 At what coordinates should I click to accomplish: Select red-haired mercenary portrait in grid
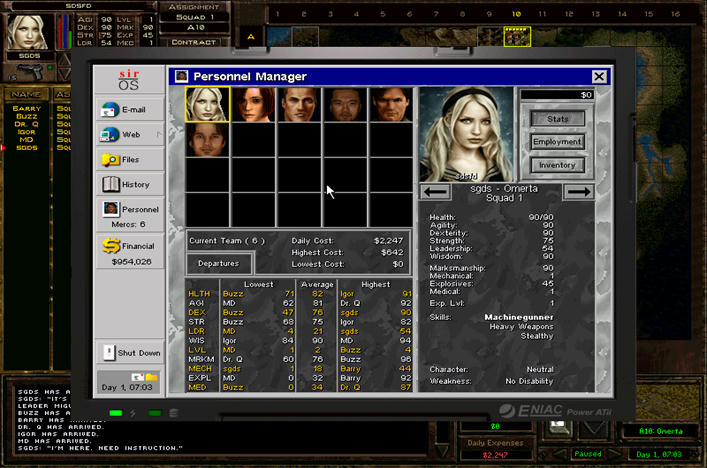253,105
